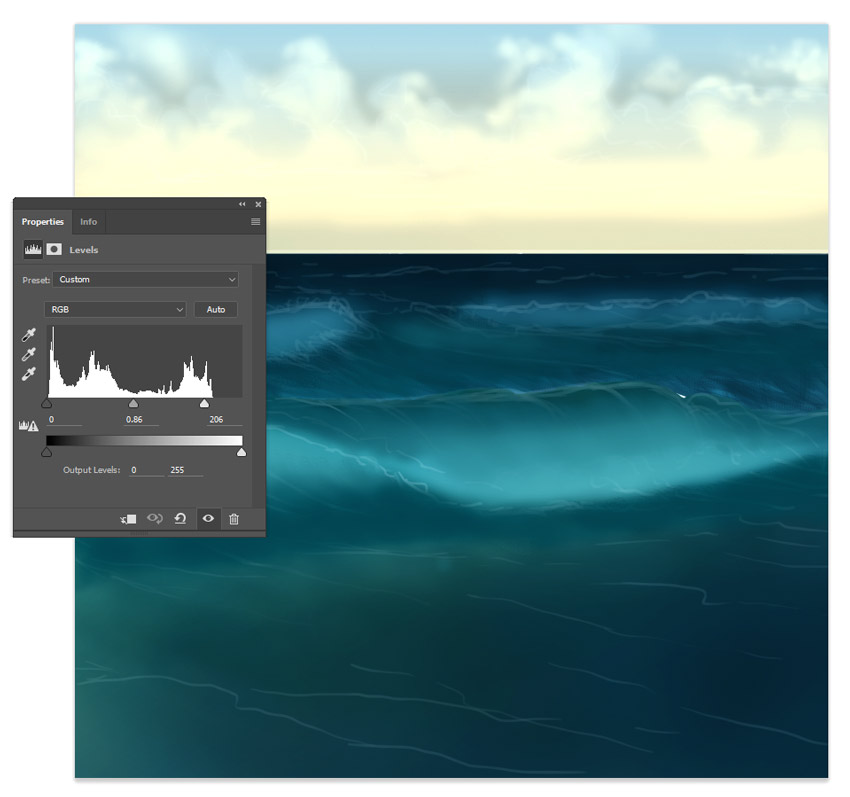
Task: Click the clip adjustment to layer icon
Action: coord(126,518)
